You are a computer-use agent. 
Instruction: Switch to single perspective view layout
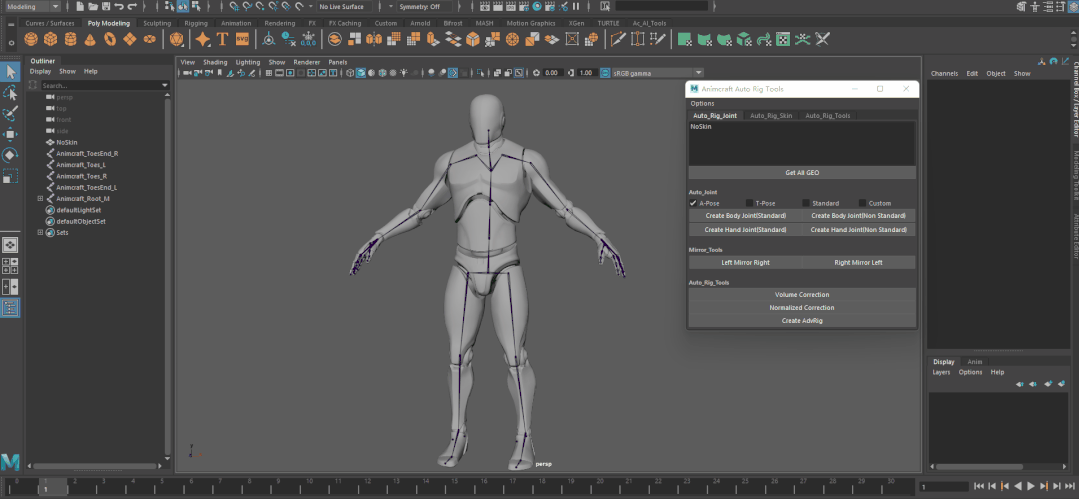click(10, 245)
